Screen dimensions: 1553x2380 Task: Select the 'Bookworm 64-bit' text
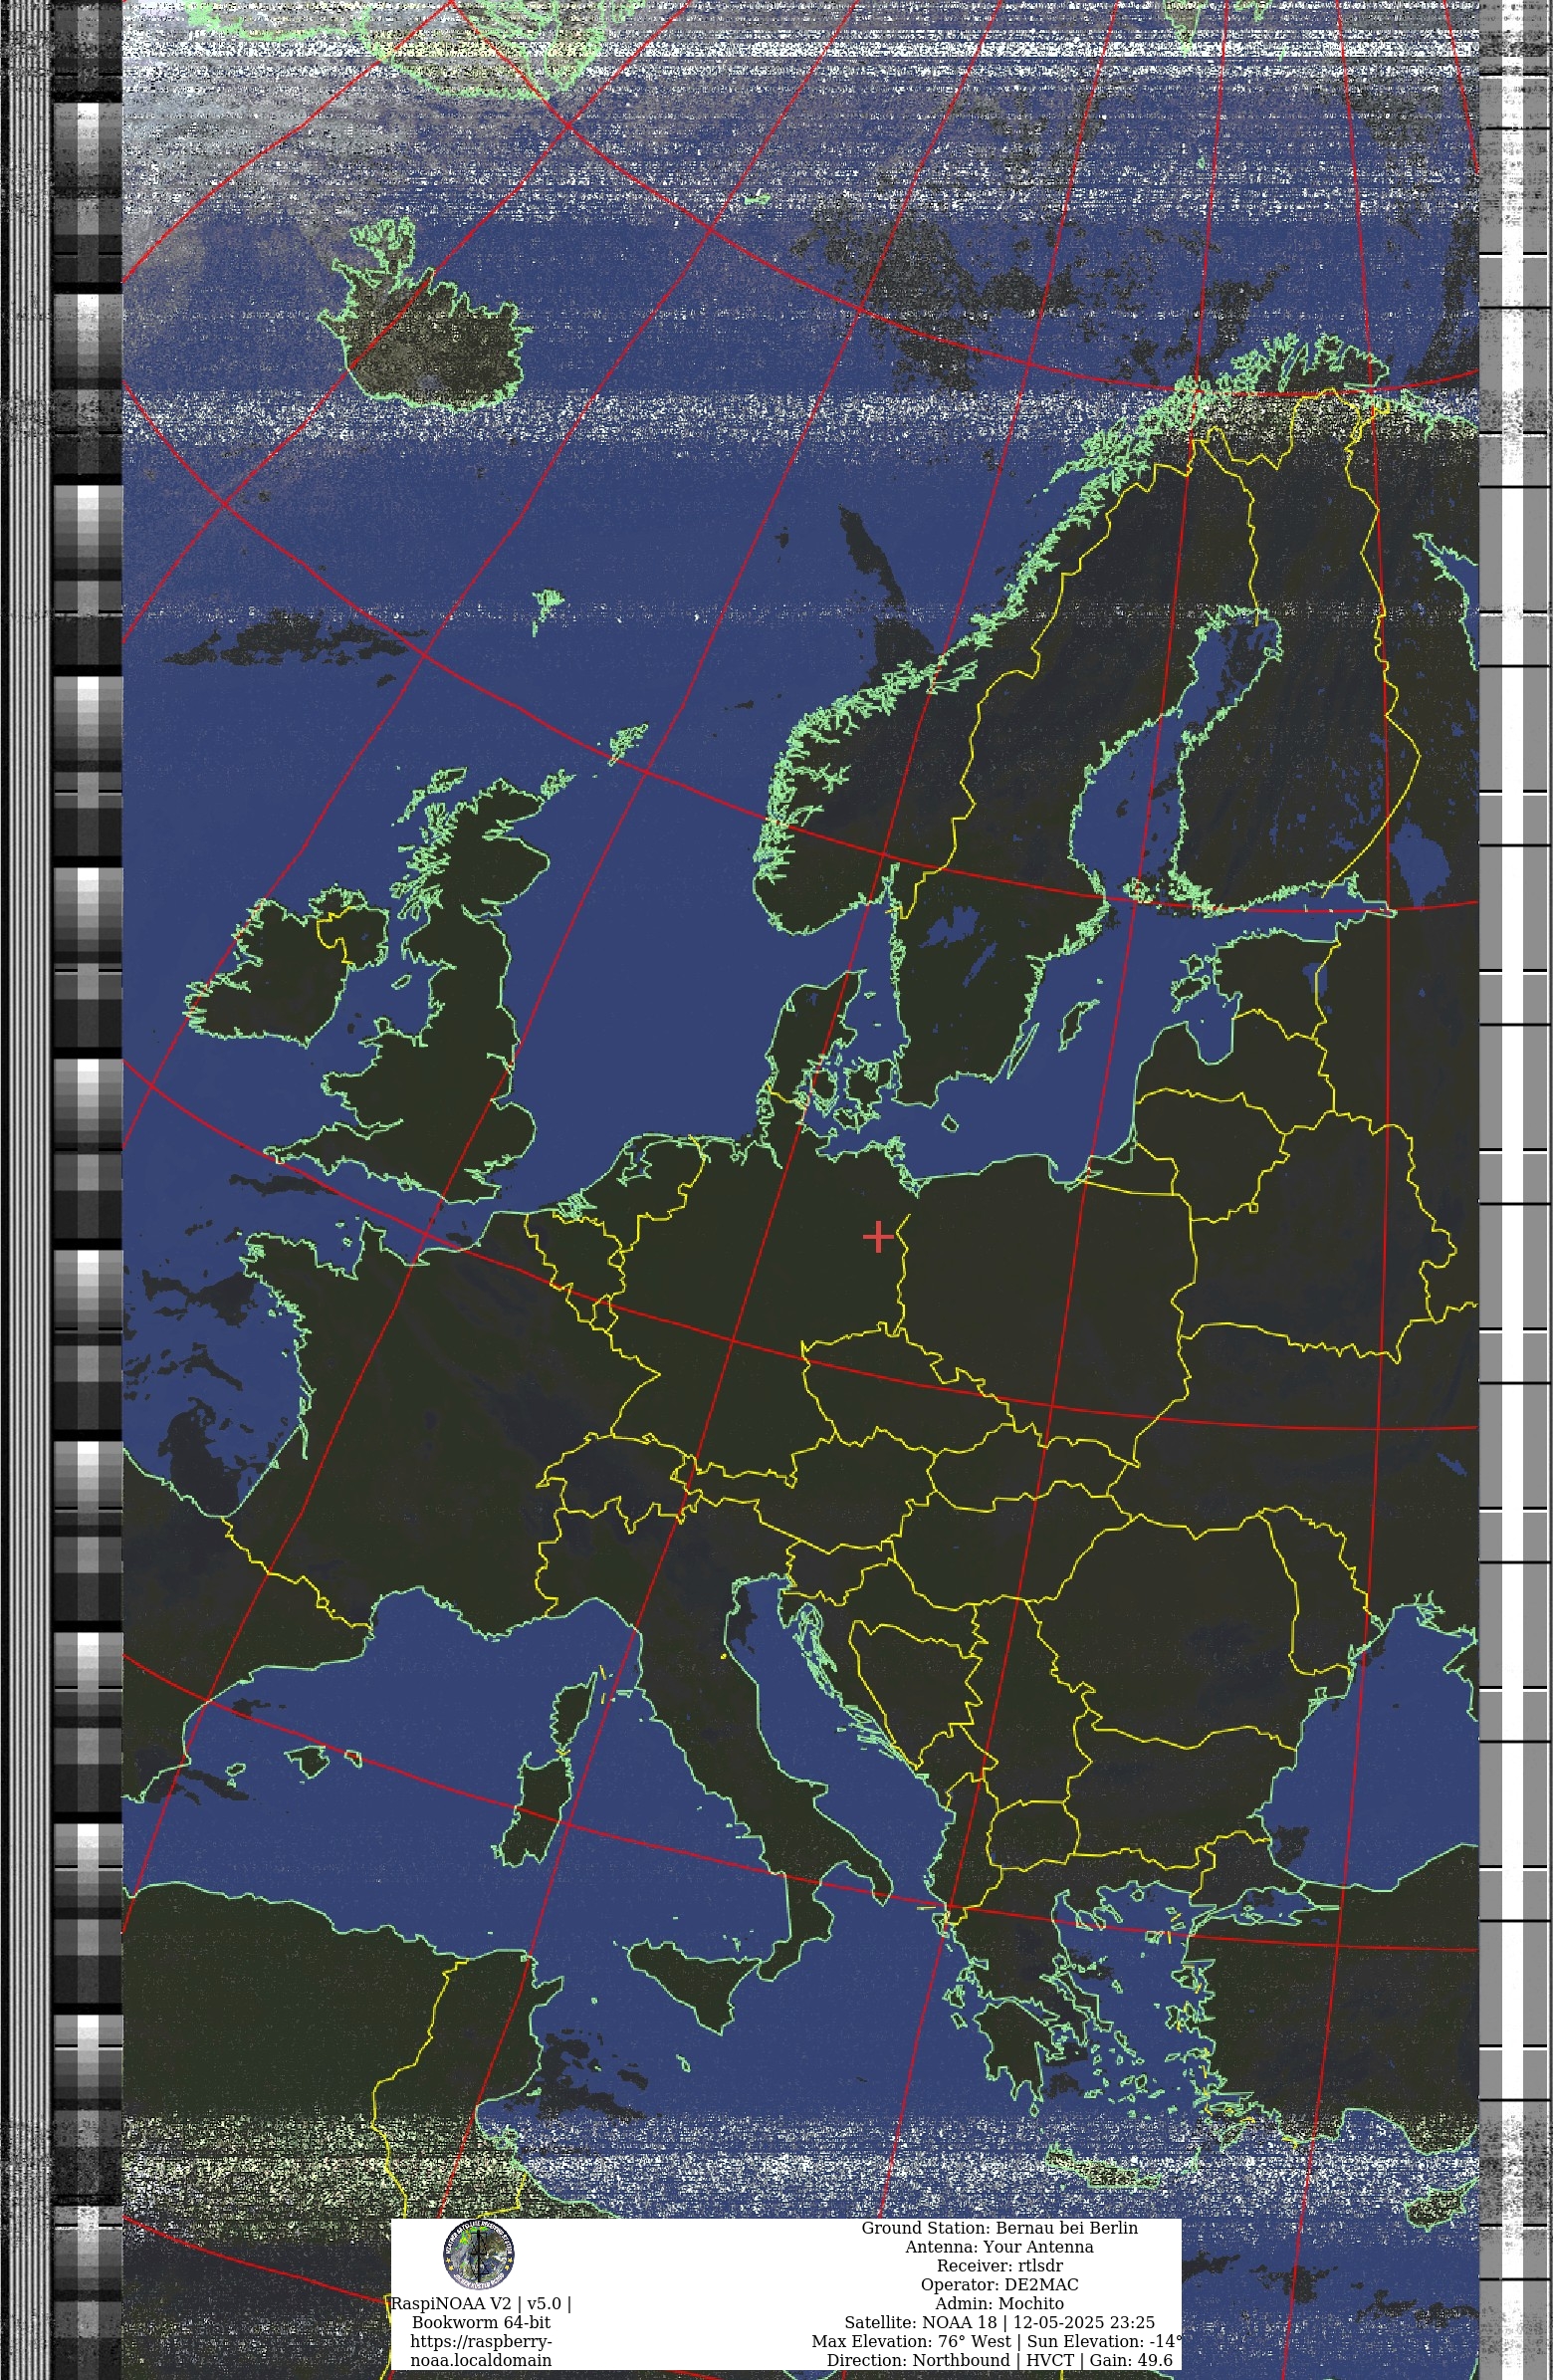click(481, 2322)
